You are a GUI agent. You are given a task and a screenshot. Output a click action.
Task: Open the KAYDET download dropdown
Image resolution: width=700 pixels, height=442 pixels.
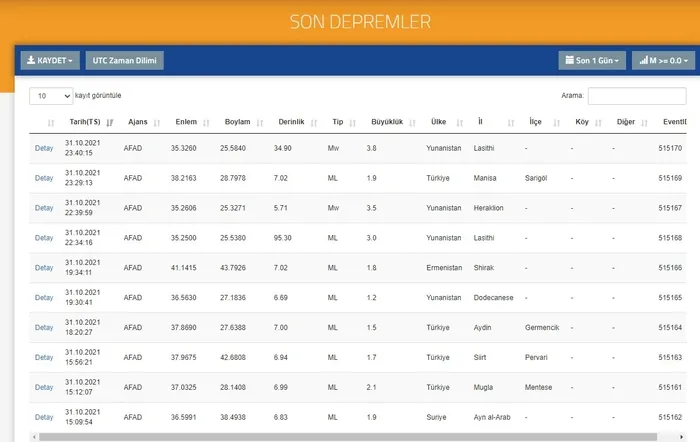pos(50,61)
